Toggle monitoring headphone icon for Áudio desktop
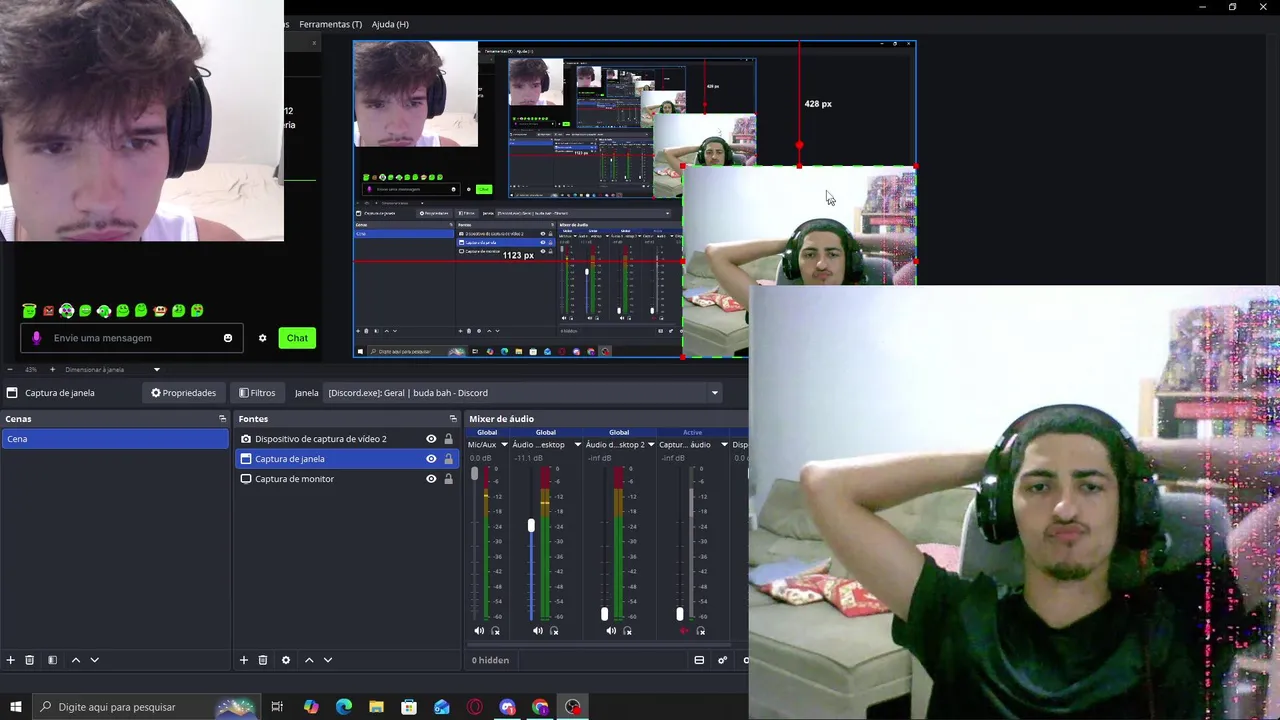The height and width of the screenshot is (720, 1280). (554, 631)
